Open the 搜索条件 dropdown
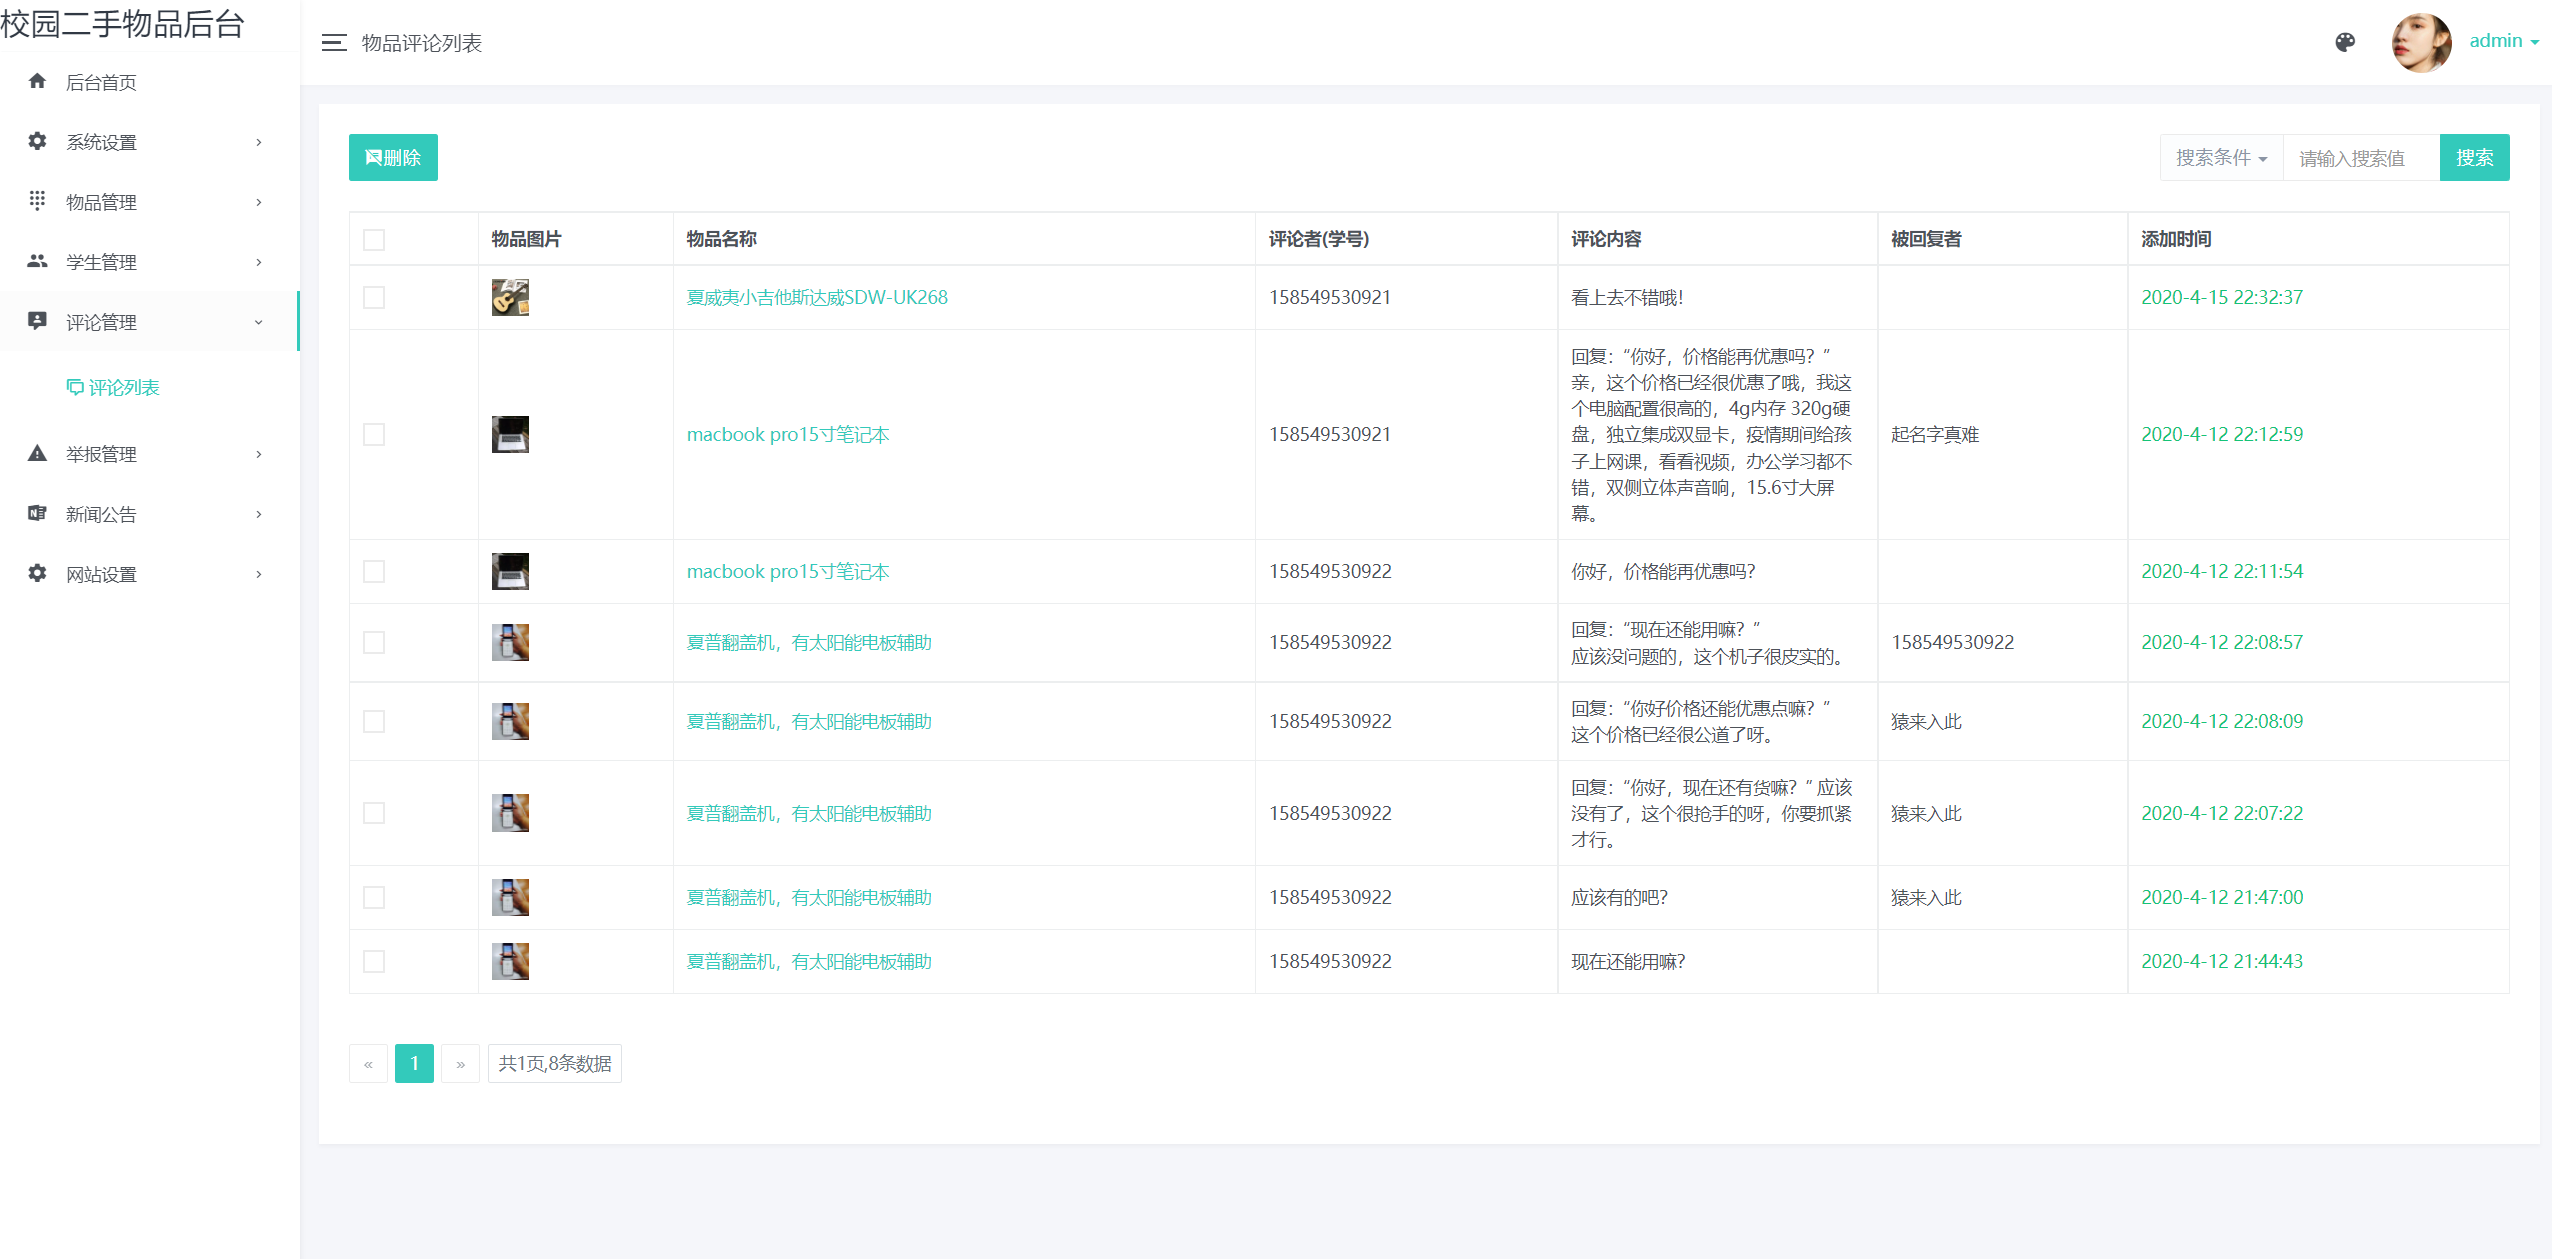 pos(2221,158)
